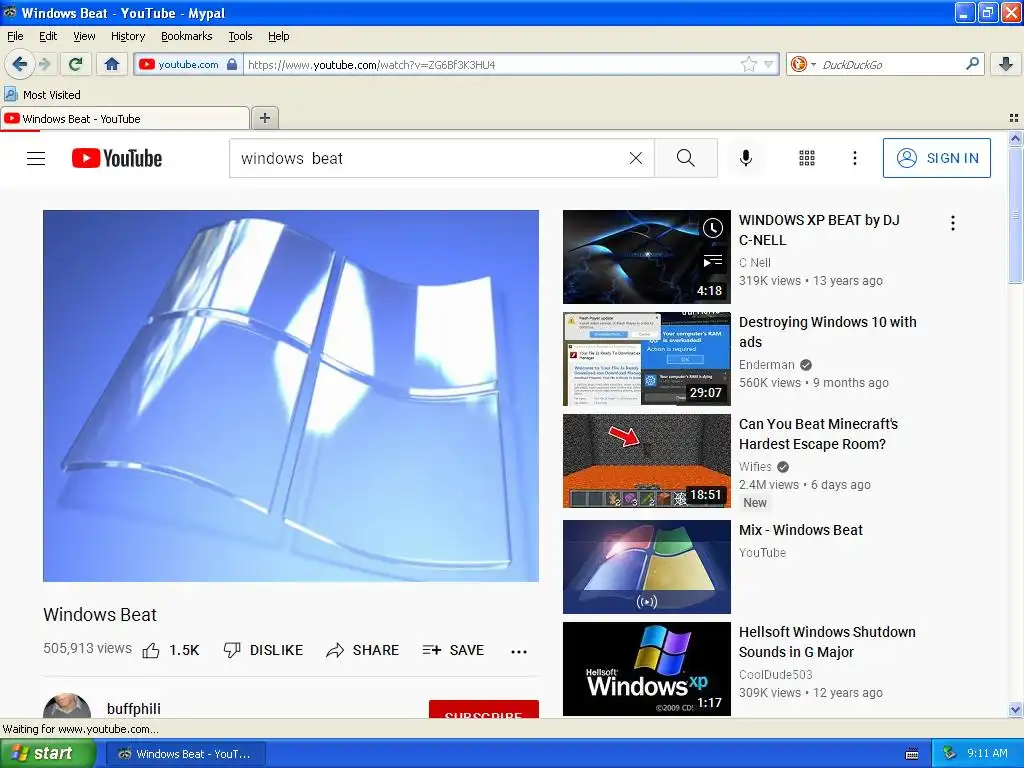Add DJ C-NELL video to queue icon
This screenshot has width=1024, height=768.
coord(712,262)
